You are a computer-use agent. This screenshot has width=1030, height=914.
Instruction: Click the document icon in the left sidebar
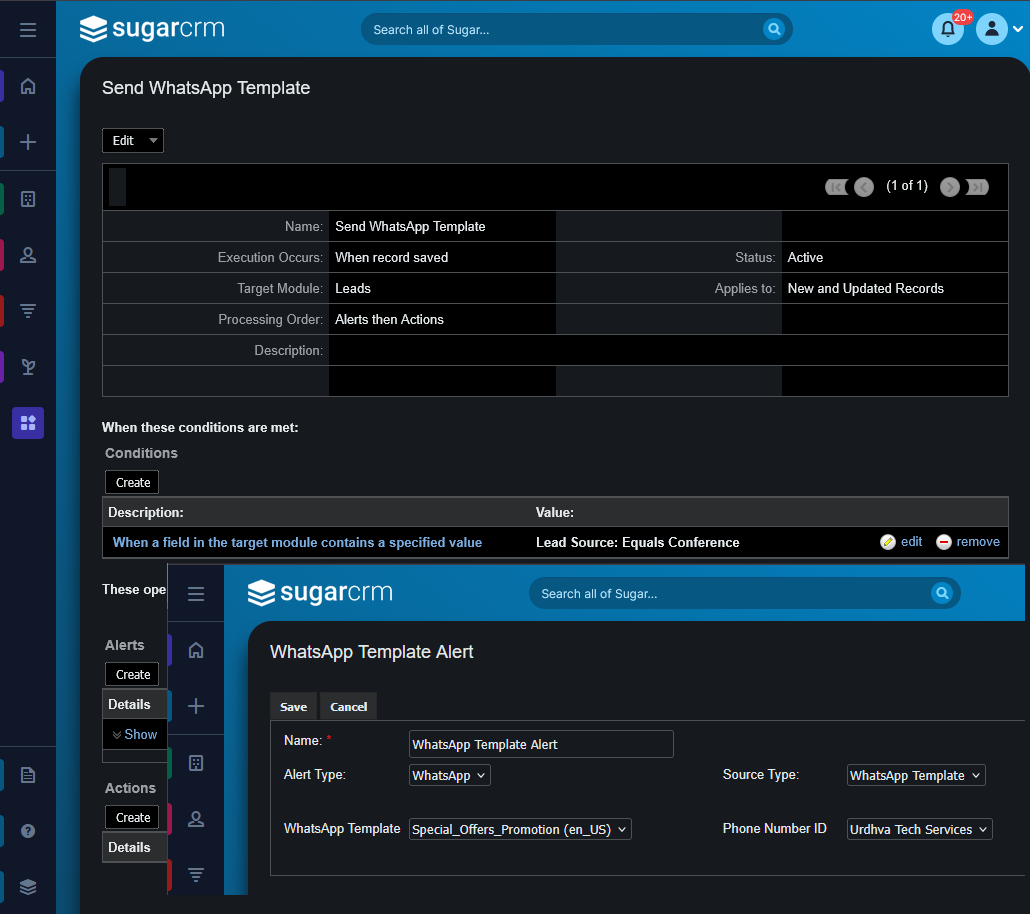click(x=28, y=775)
